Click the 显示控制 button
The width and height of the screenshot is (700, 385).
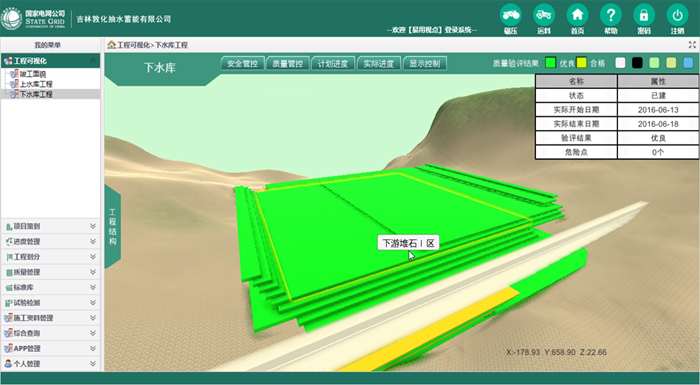tap(425, 63)
